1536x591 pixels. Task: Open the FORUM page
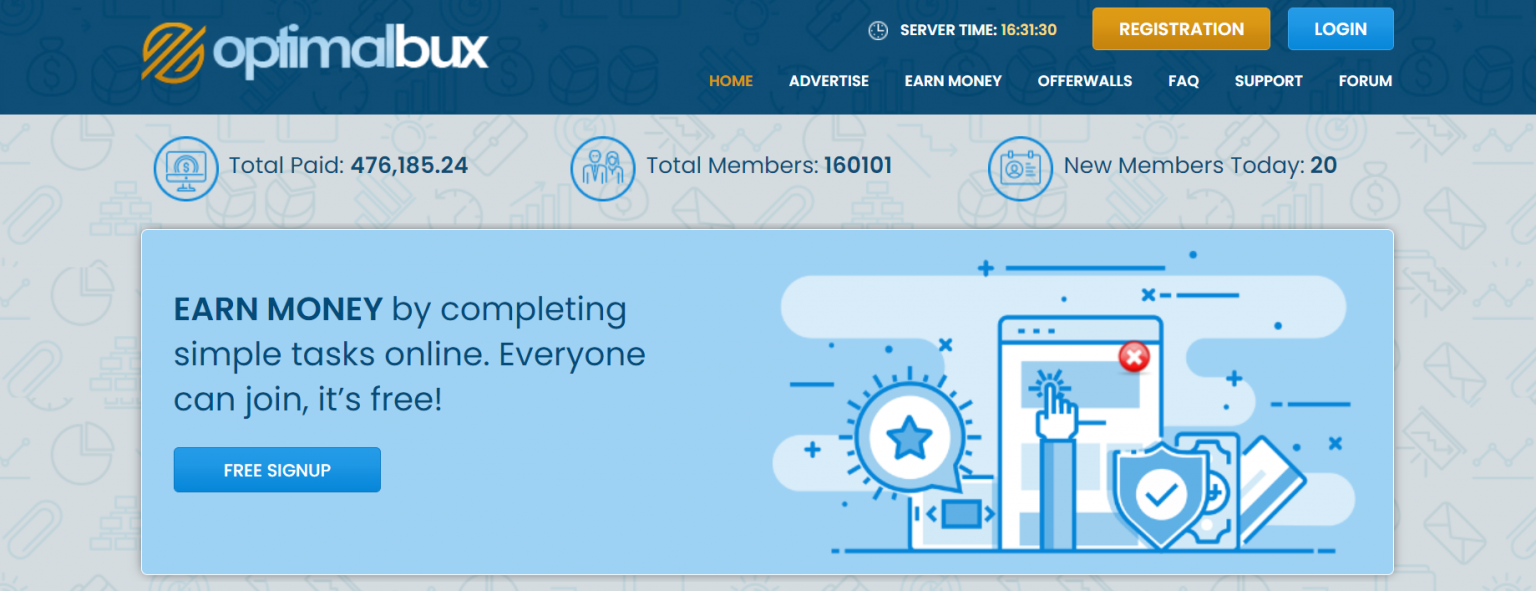[1365, 81]
